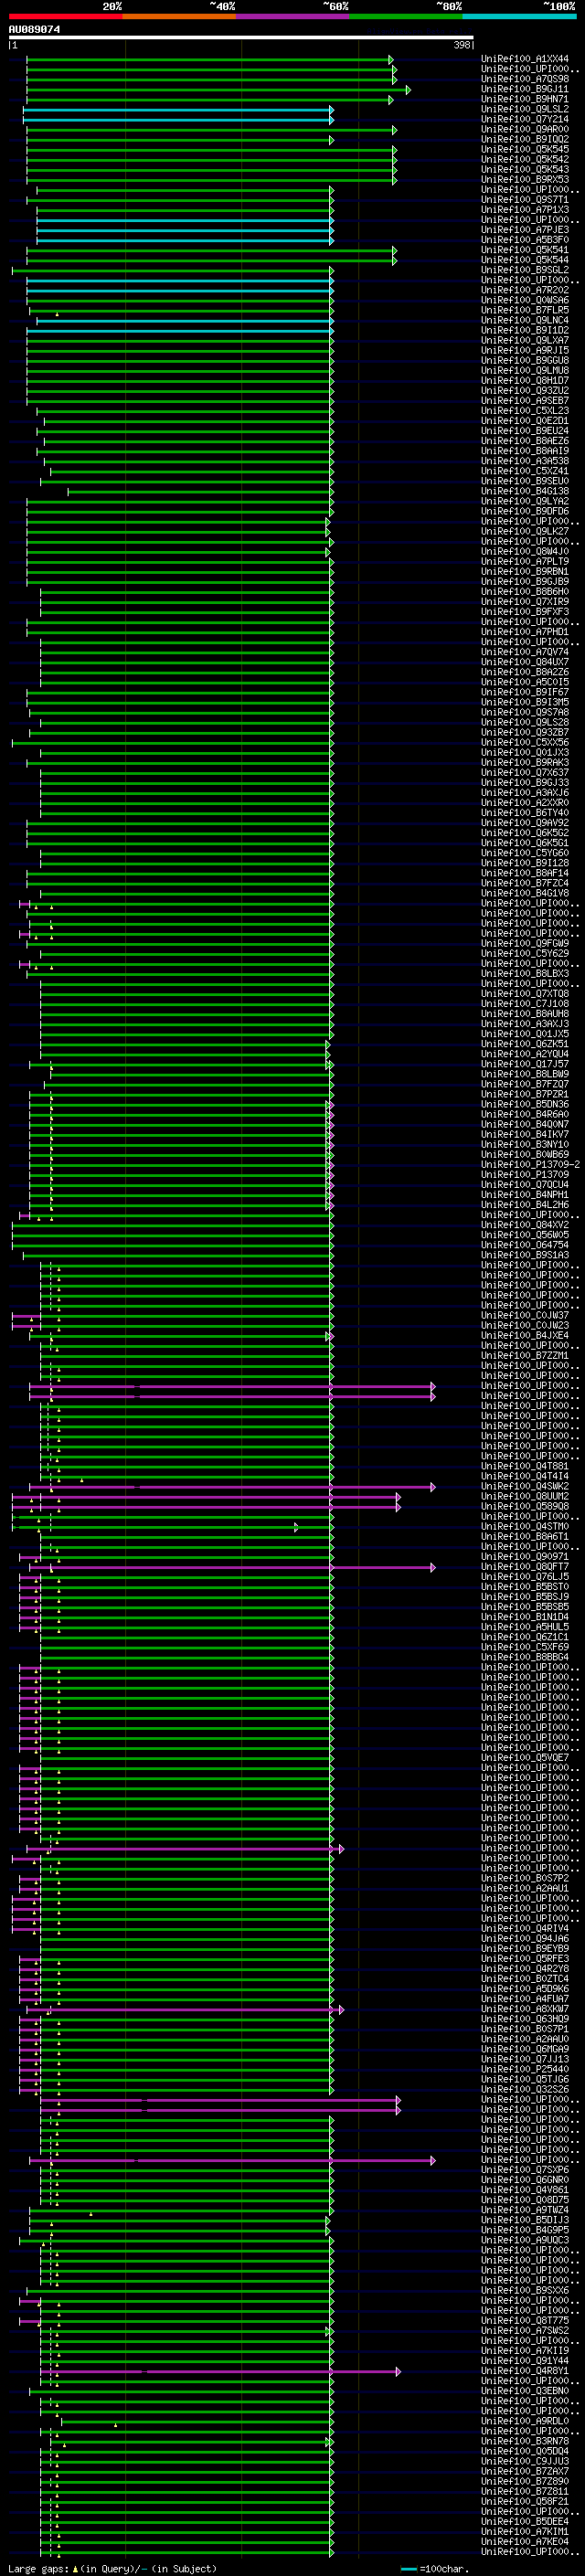Select the UniRef100_Q5K542 label

[x=524, y=159]
